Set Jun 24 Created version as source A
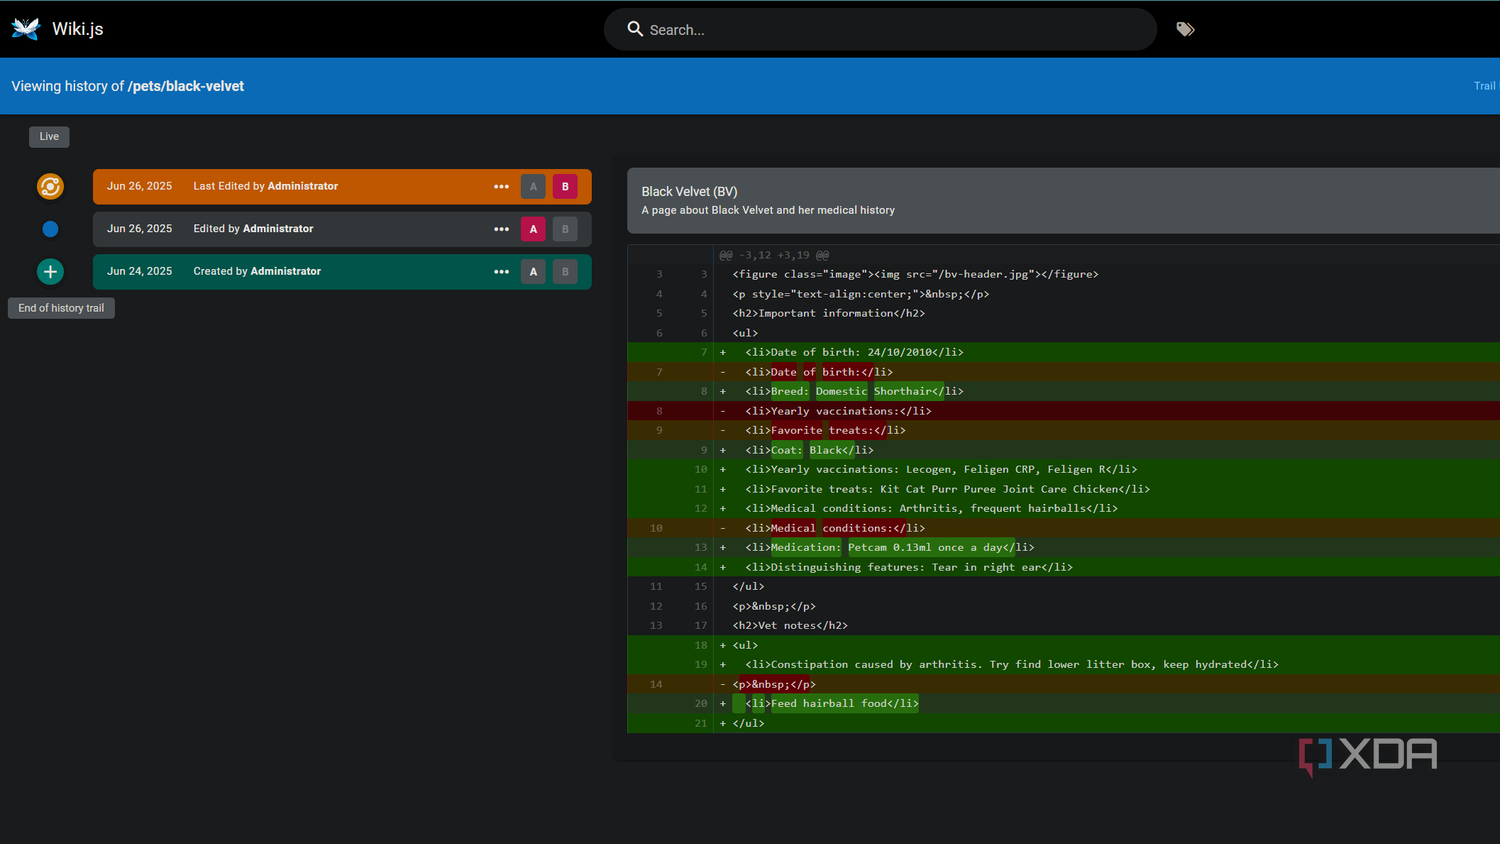This screenshot has height=844, width=1500. point(533,271)
